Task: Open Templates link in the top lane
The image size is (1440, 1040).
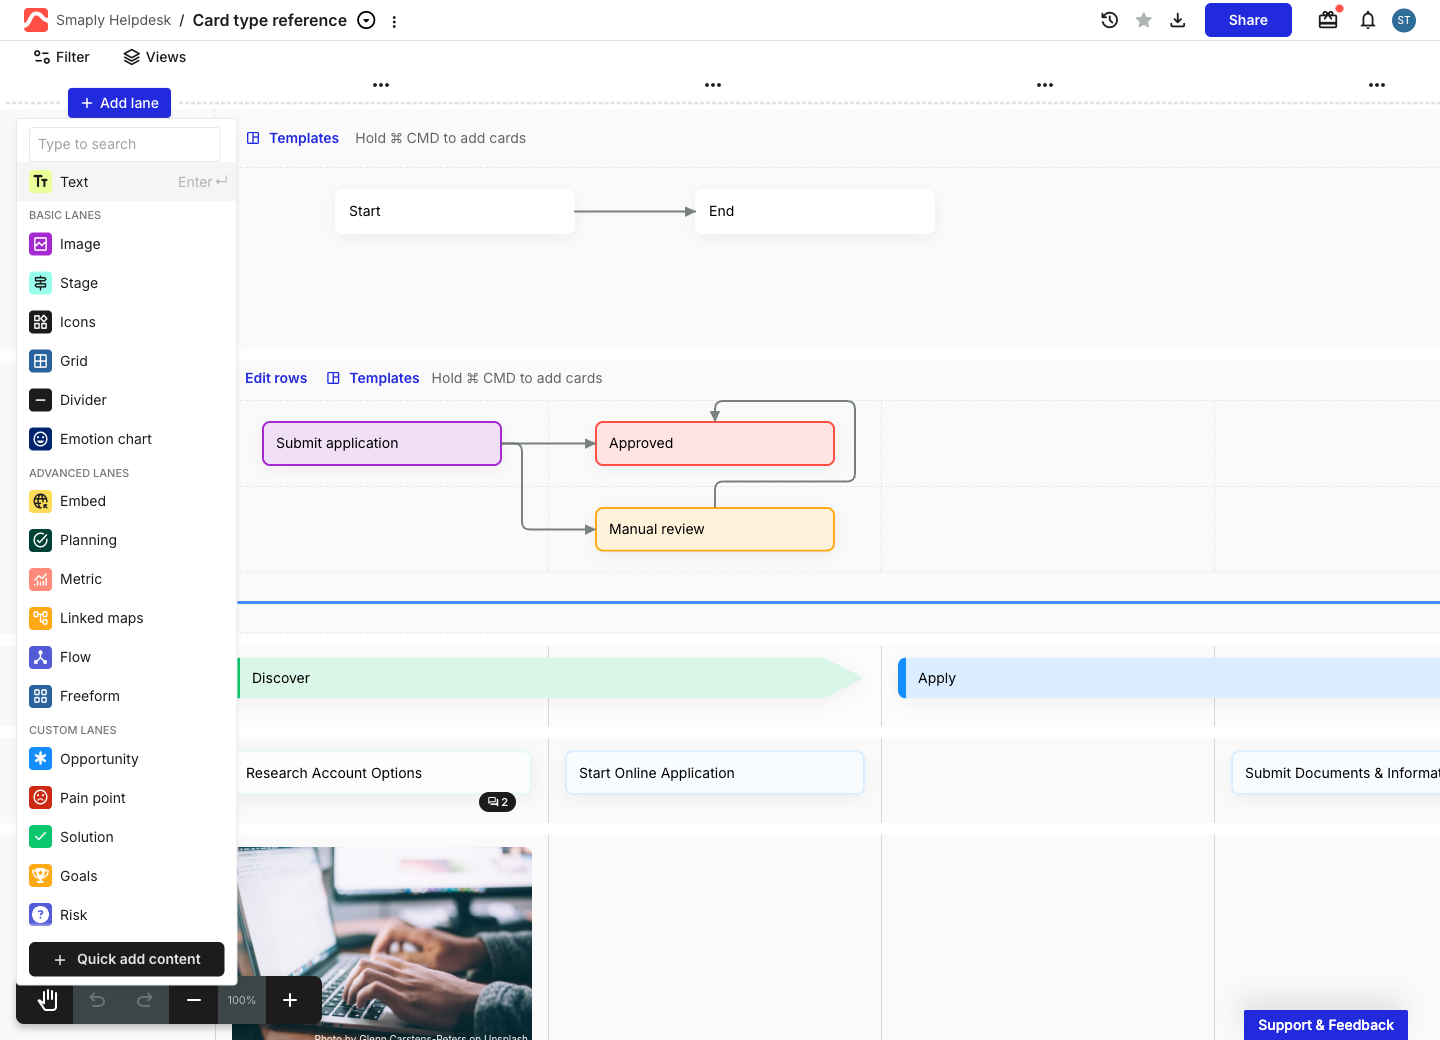Action: 293,138
